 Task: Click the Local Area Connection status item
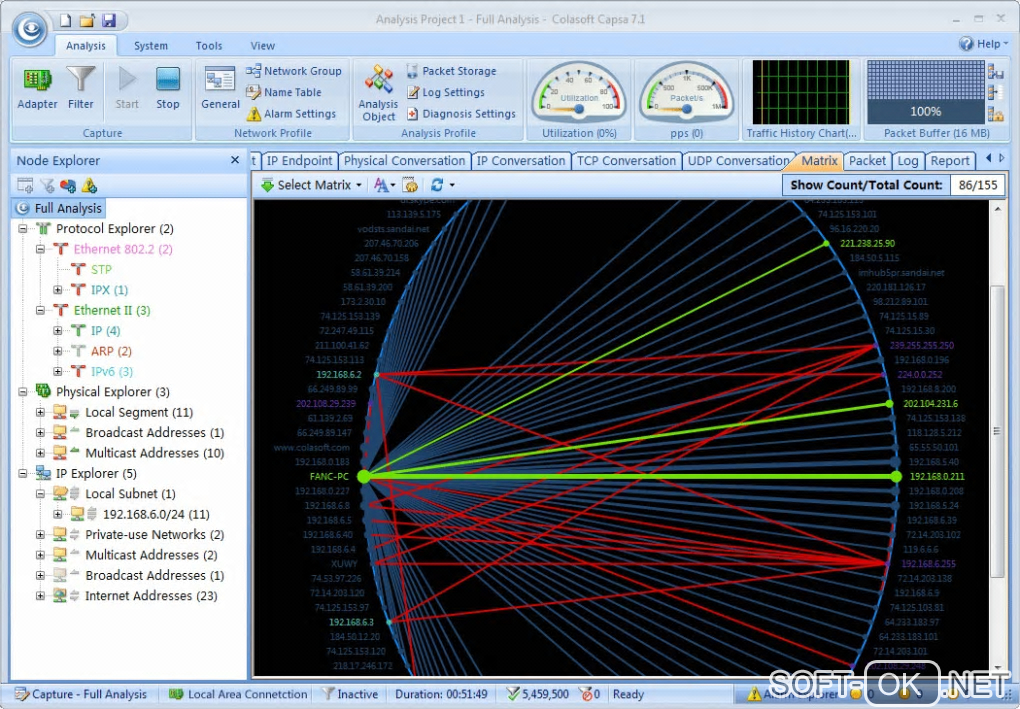[x=238, y=694]
